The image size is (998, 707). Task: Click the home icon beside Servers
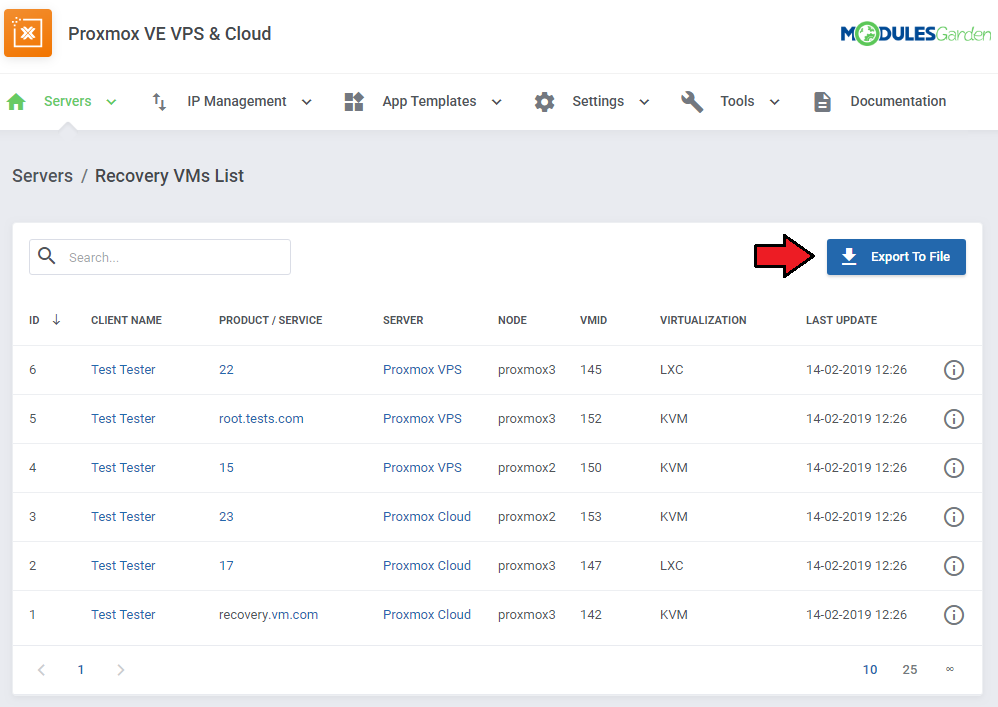17,102
